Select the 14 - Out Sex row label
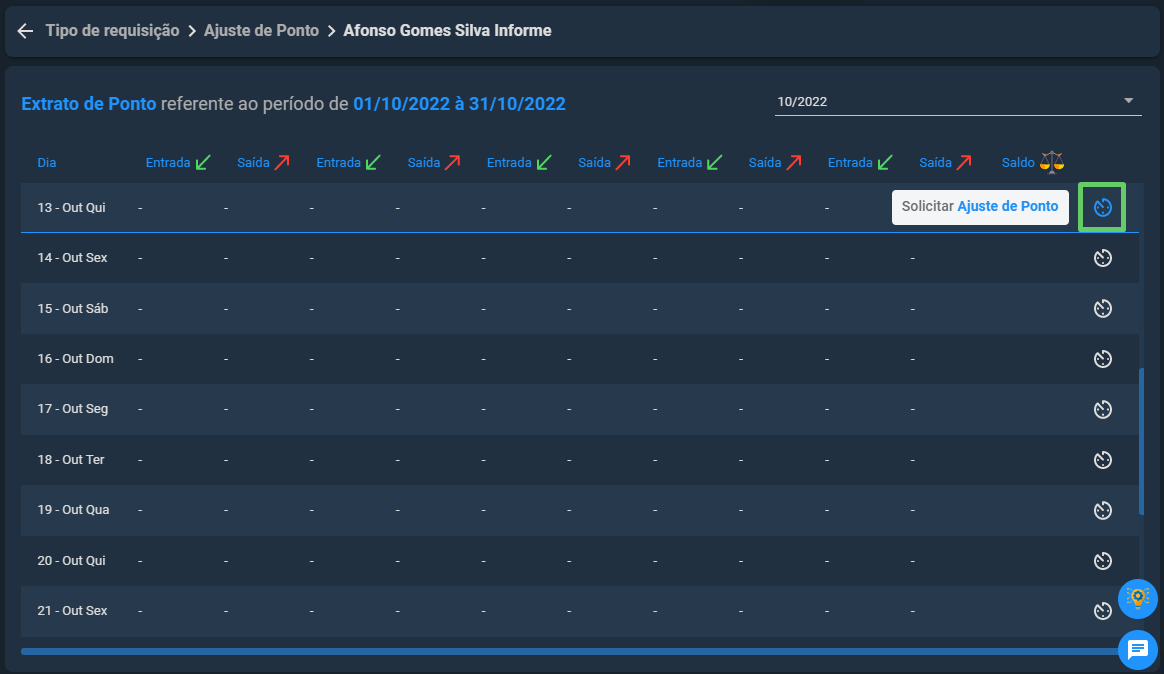Viewport: 1164px width, 674px height. 72,258
